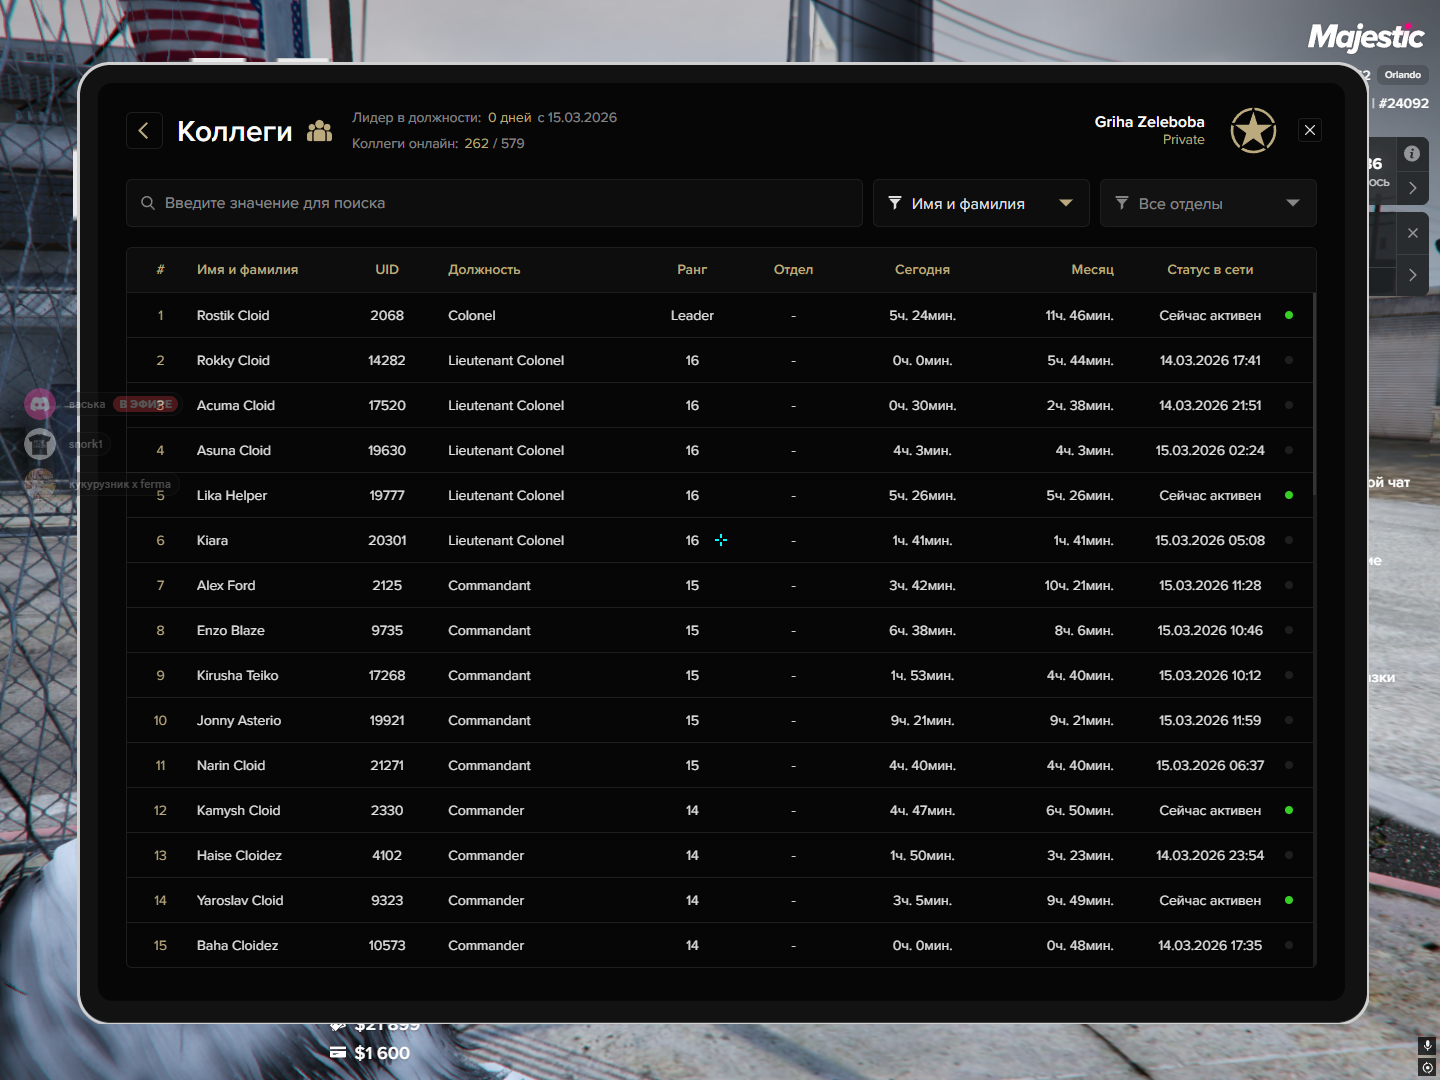Click the cyan crosshair icon beside Kiara's rank
This screenshot has height=1080, width=1440.
[721, 540]
